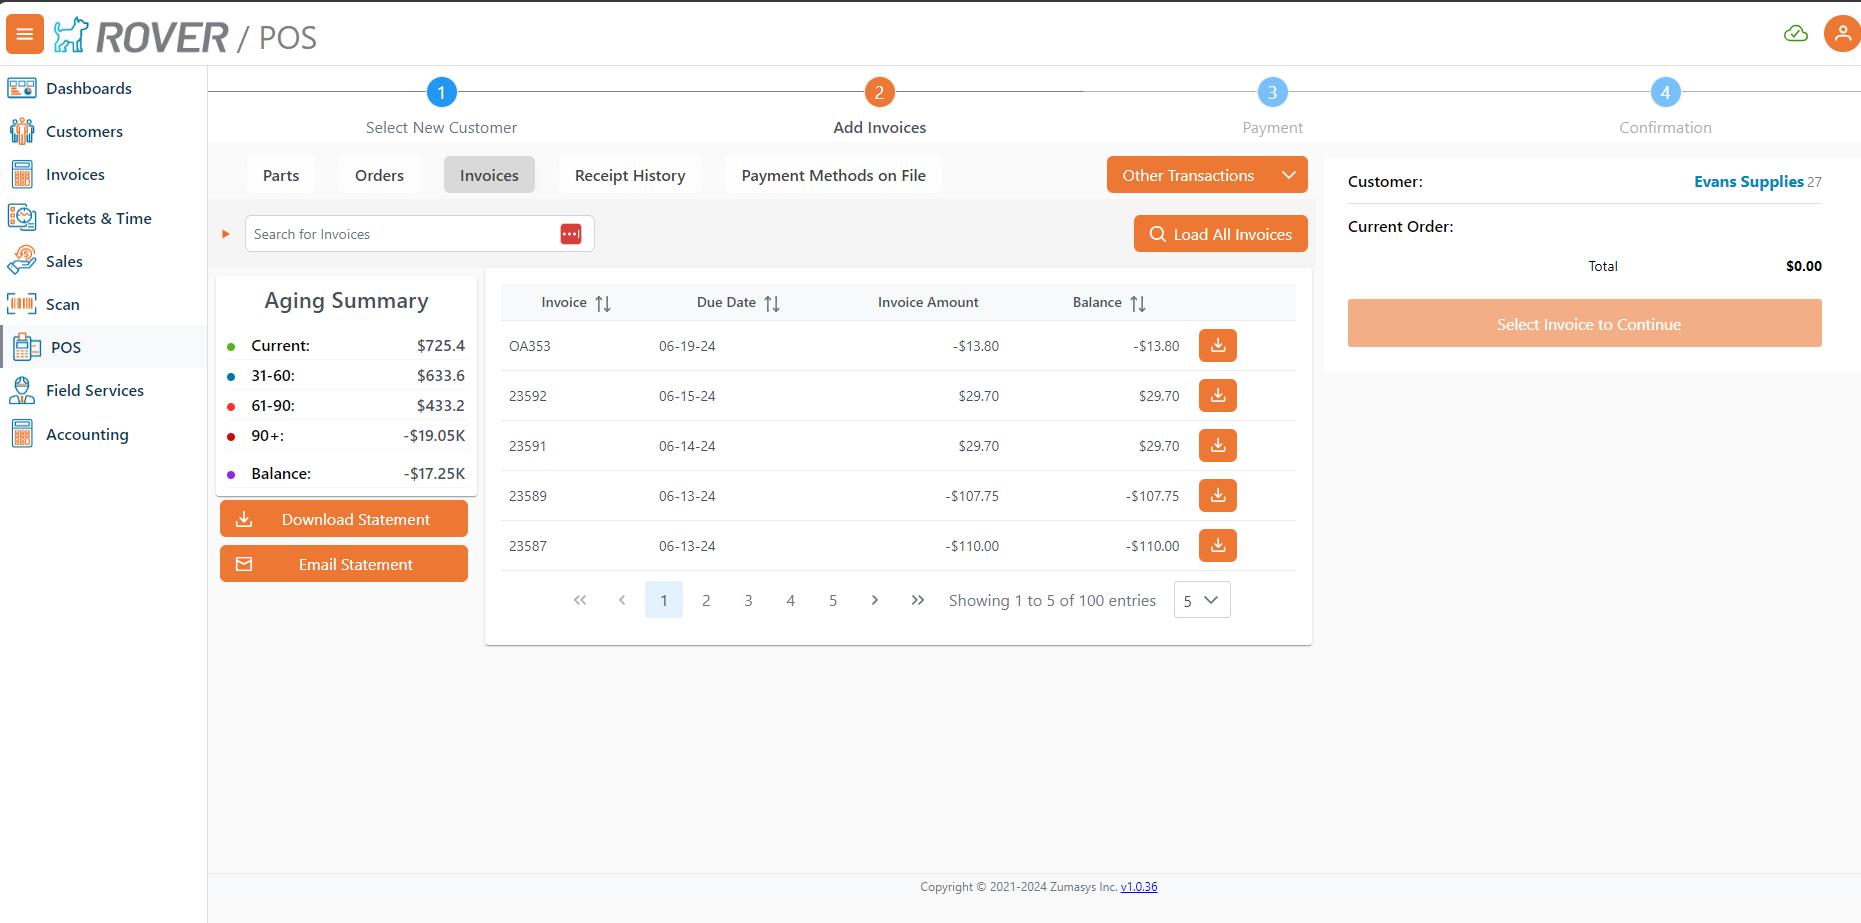
Task: Toggle sorting on the Balance column
Action: [1138, 302]
